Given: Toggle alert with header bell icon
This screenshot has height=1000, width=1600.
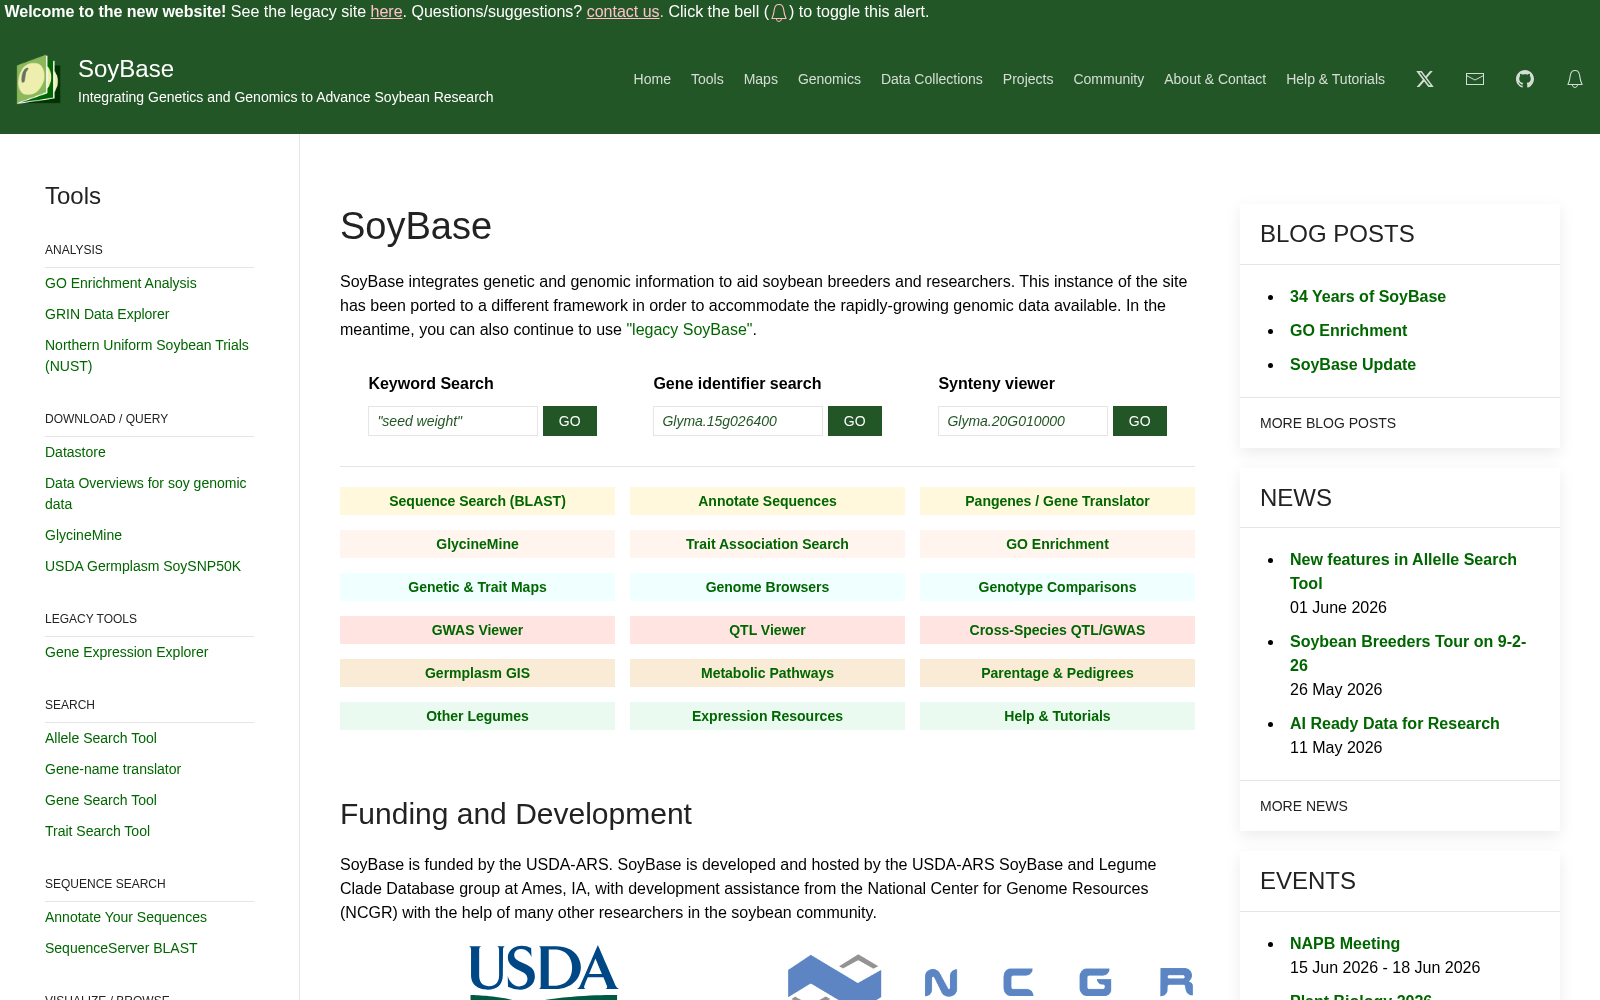Looking at the screenshot, I should click(1575, 79).
